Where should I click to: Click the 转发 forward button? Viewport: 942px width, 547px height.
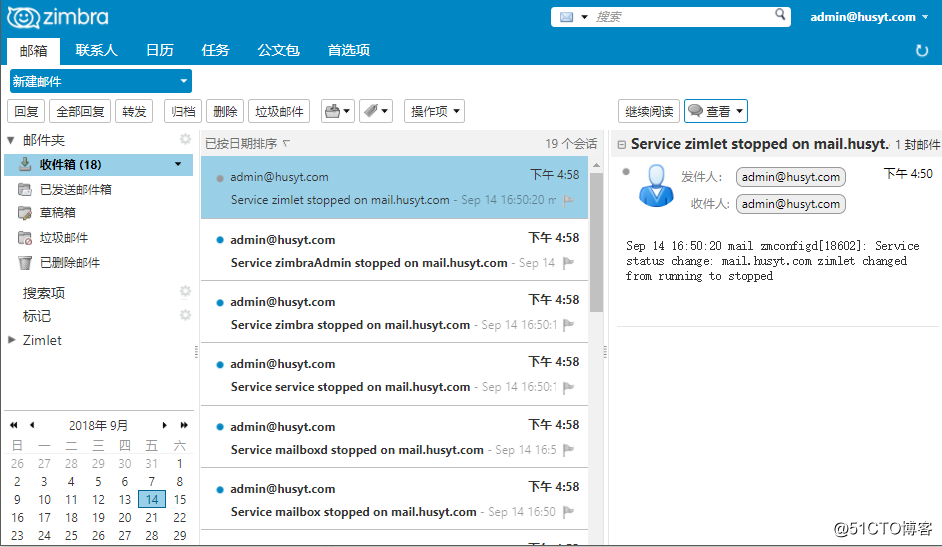[134, 111]
